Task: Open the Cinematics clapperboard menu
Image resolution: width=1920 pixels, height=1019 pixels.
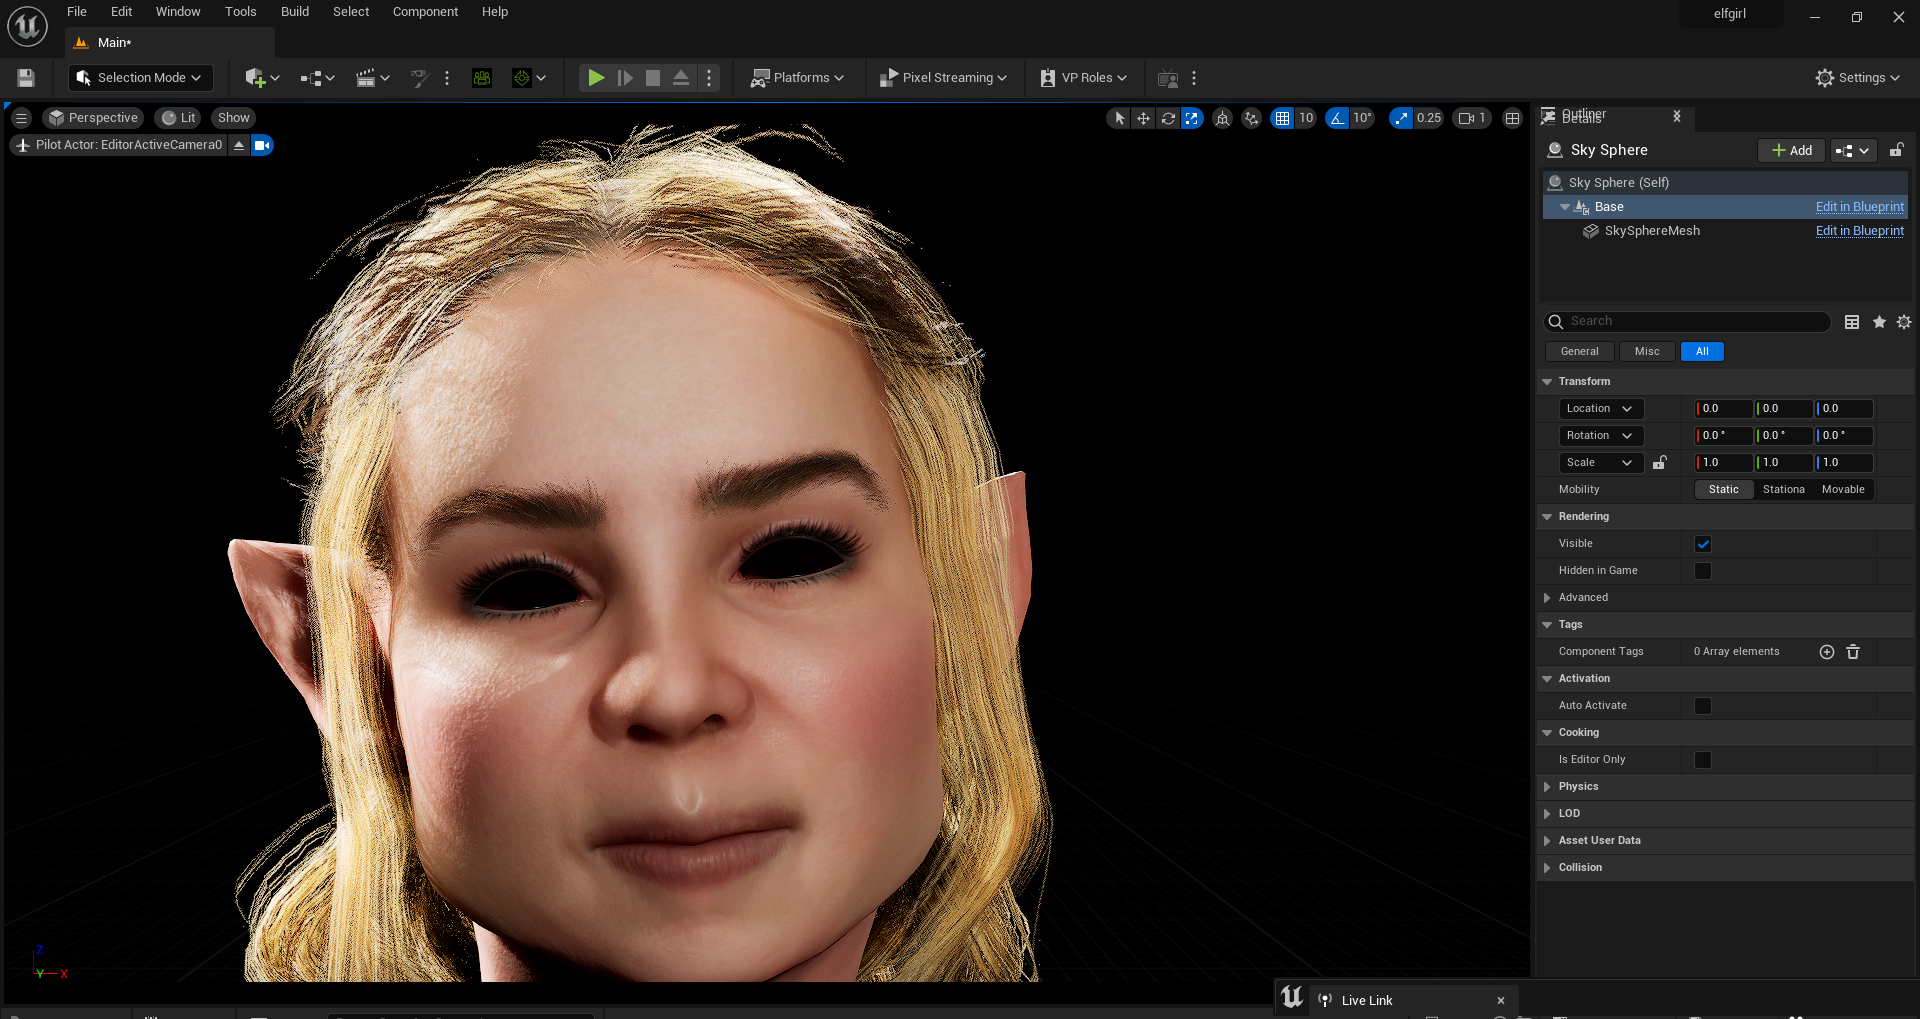Action: (x=372, y=78)
